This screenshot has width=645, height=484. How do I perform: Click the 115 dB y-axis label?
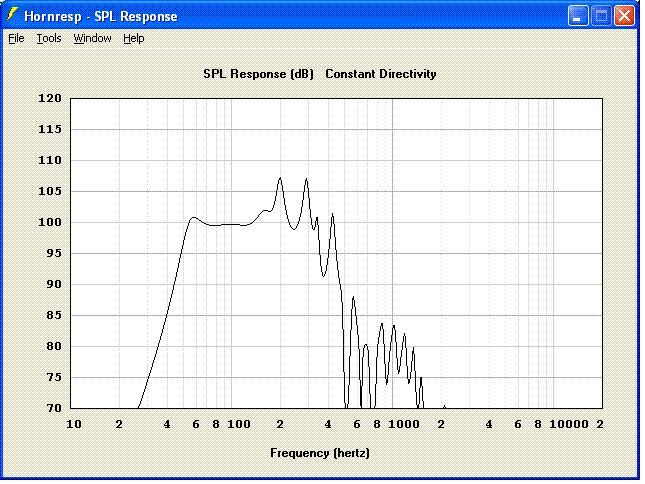tap(50, 129)
